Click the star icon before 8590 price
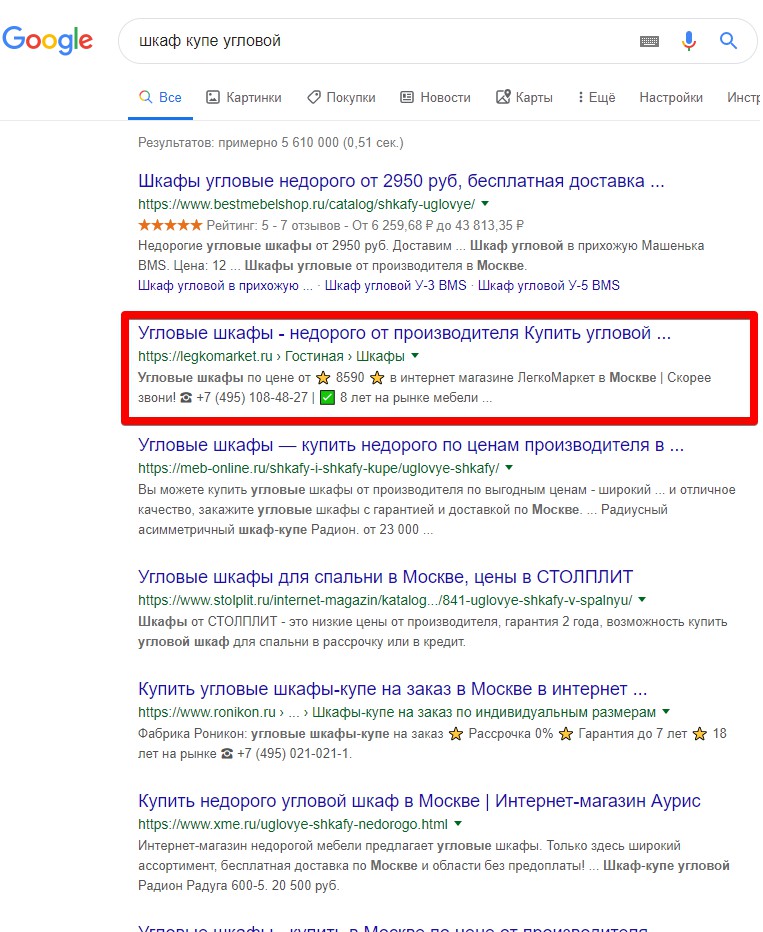 [x=323, y=378]
